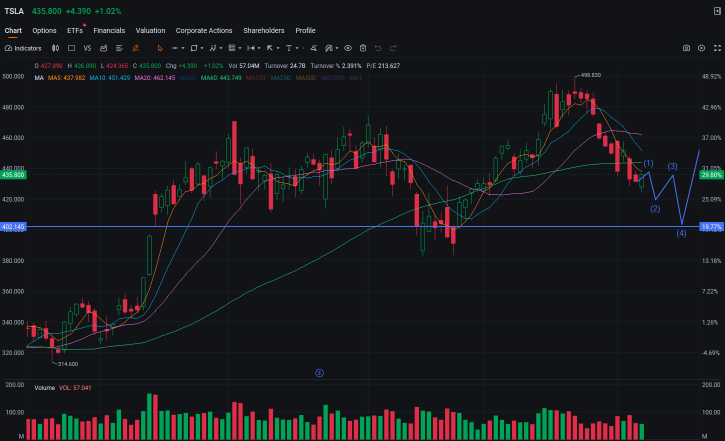Enter fullscreen chart mode
This screenshot has width=725, height=441.
click(717, 48)
